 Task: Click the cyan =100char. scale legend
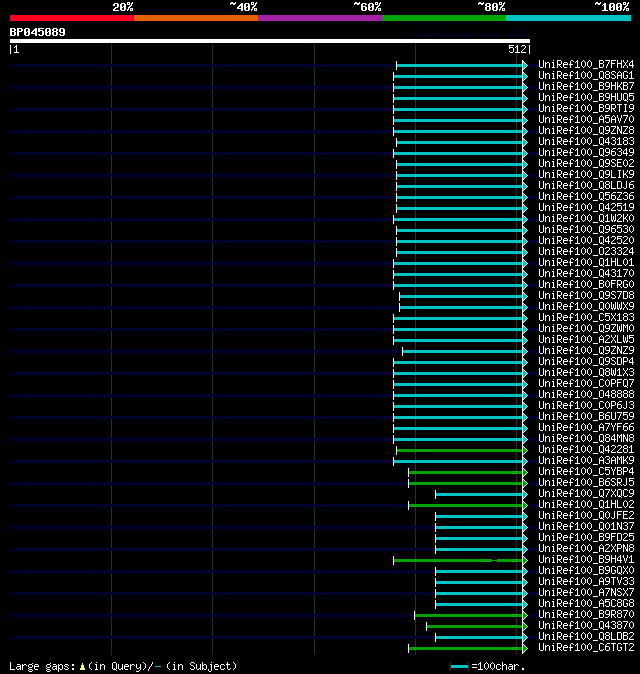click(459, 667)
